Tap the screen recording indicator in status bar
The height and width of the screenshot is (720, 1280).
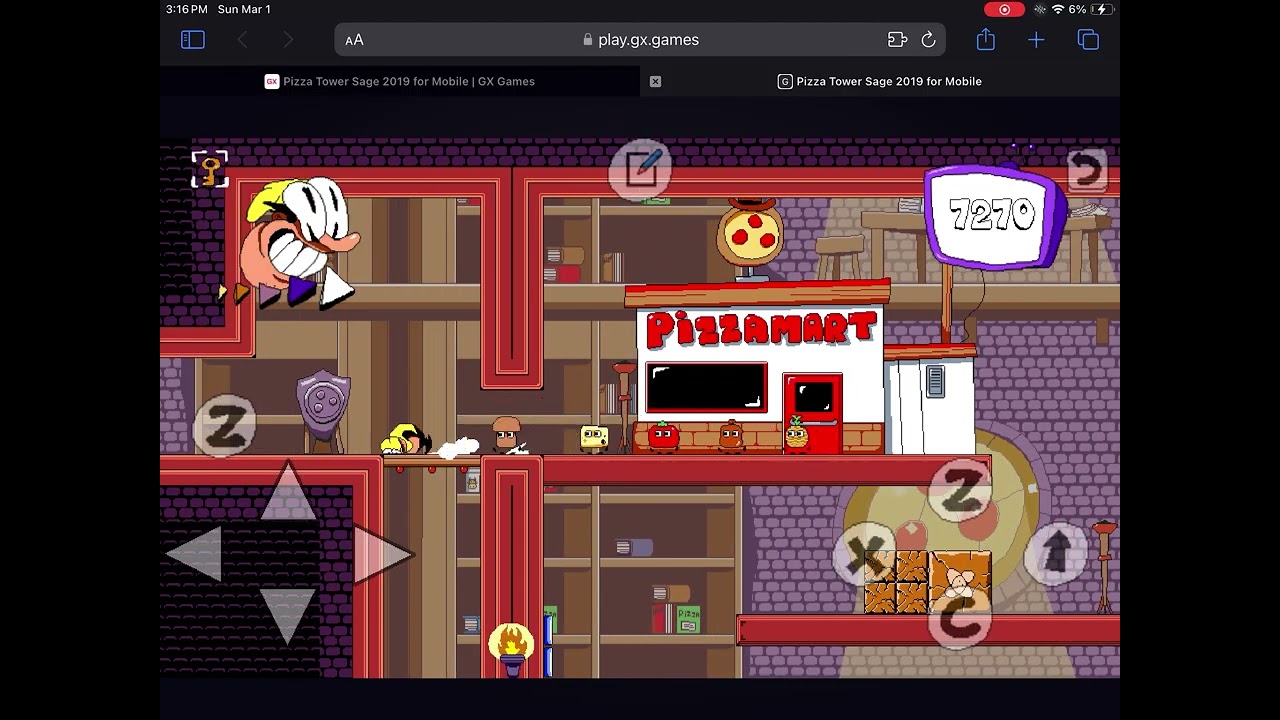1004,9
